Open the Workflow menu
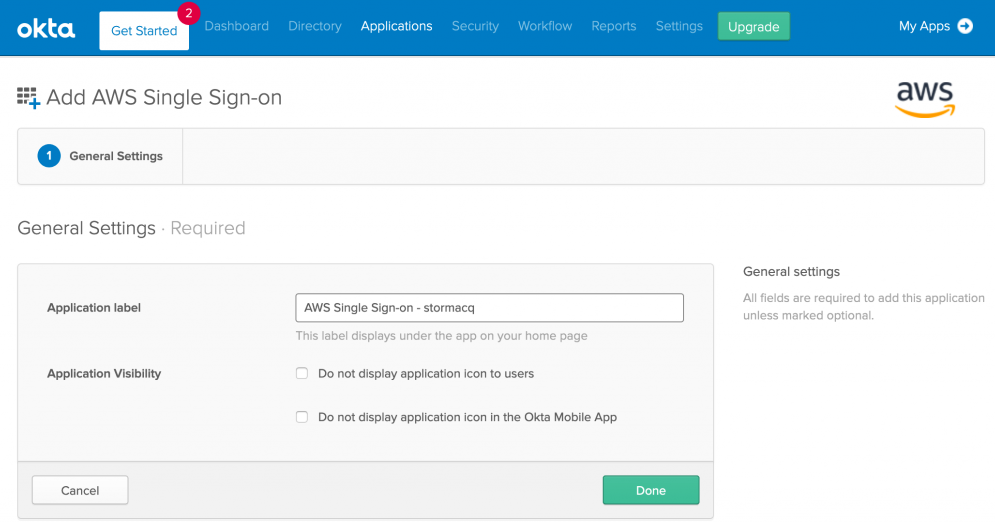 click(545, 26)
